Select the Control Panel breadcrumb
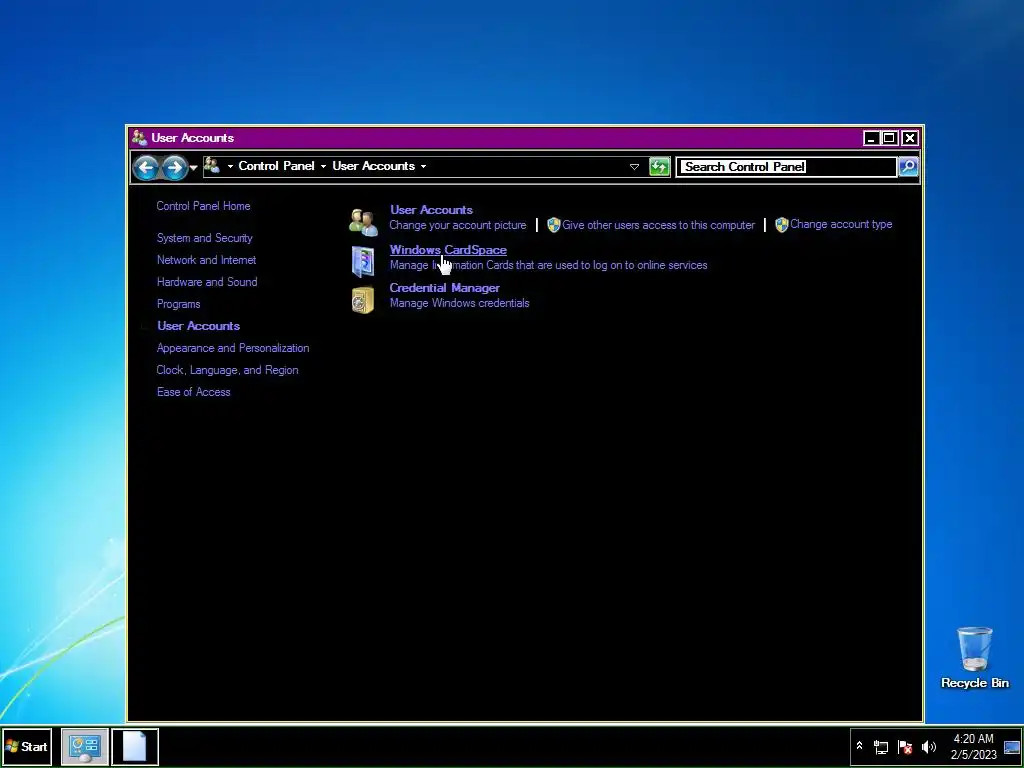The height and width of the screenshot is (768, 1024). [x=276, y=166]
